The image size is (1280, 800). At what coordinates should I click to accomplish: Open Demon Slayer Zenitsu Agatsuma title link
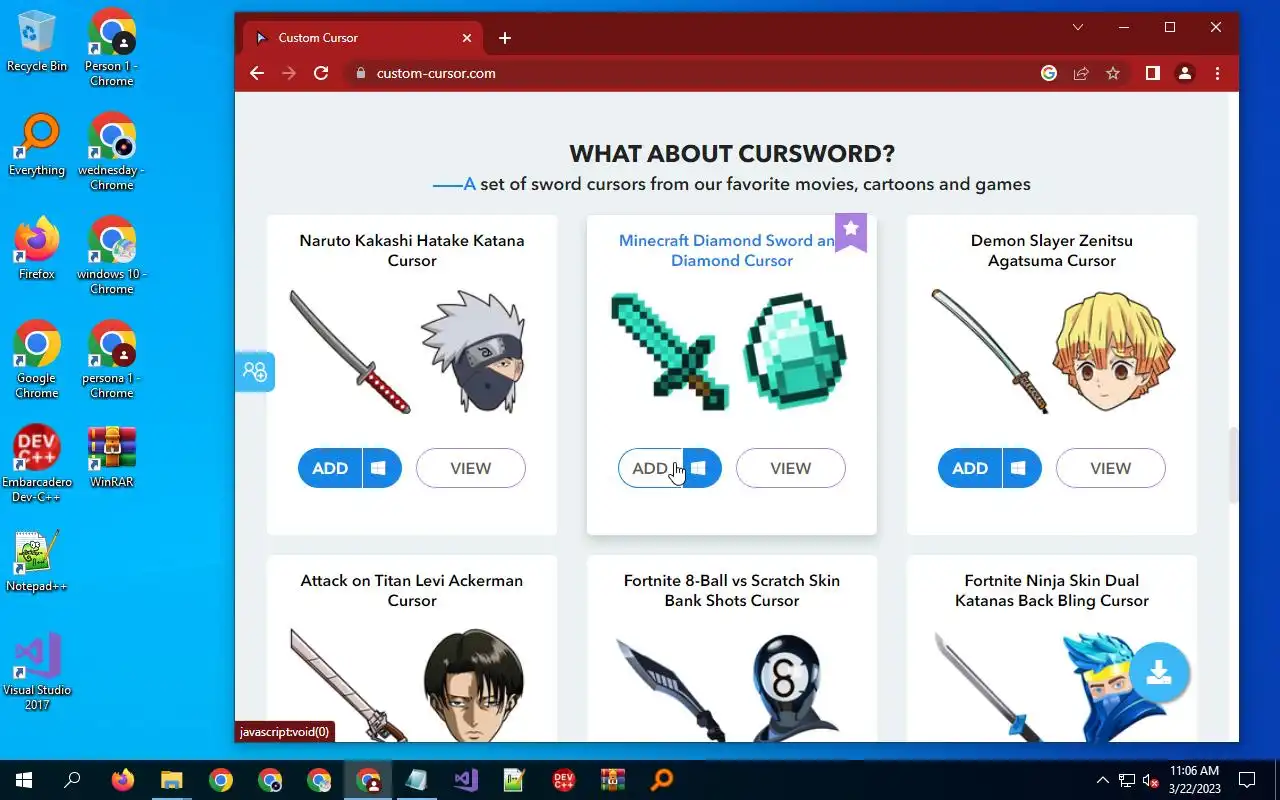pyautogui.click(x=1052, y=250)
